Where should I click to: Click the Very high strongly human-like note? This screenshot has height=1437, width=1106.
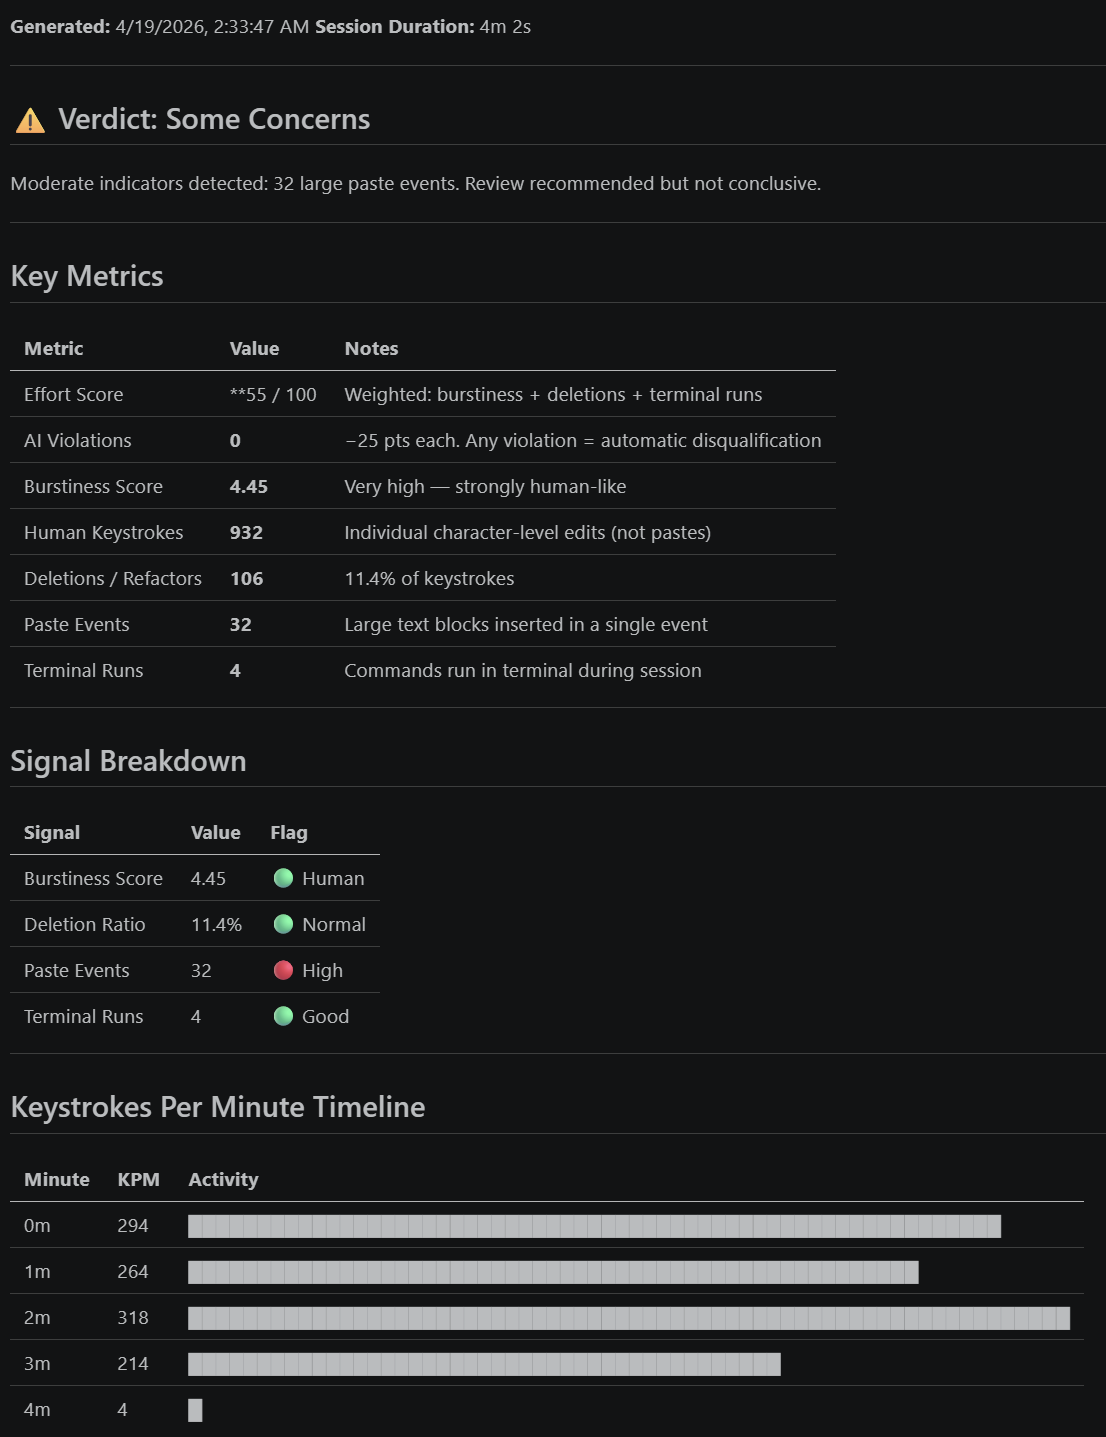point(485,486)
